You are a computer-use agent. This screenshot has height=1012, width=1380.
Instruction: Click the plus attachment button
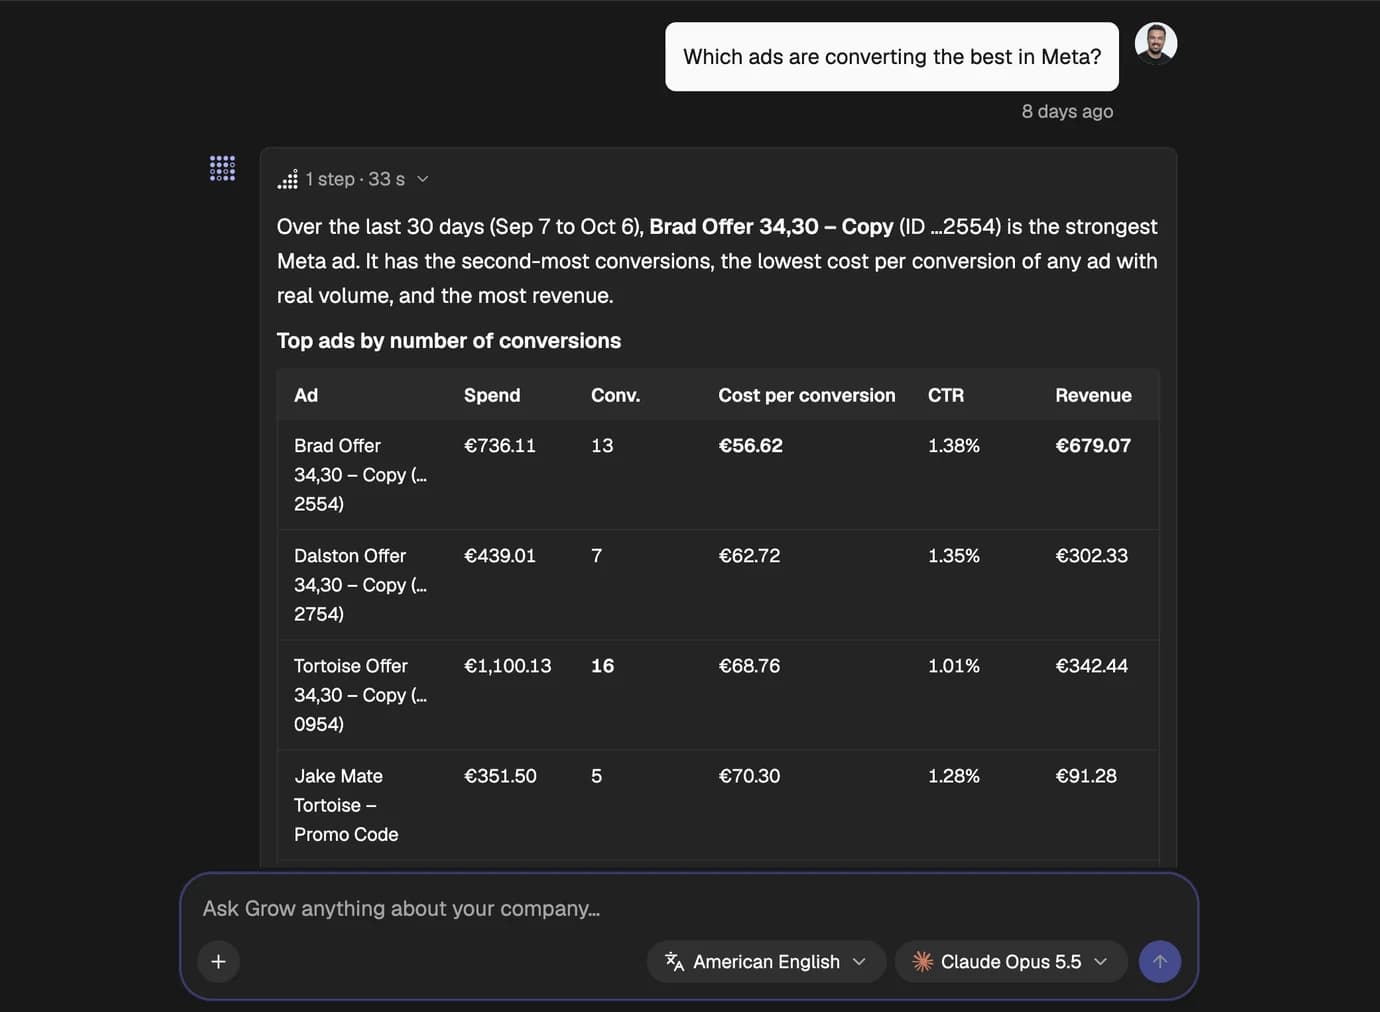pyautogui.click(x=218, y=961)
